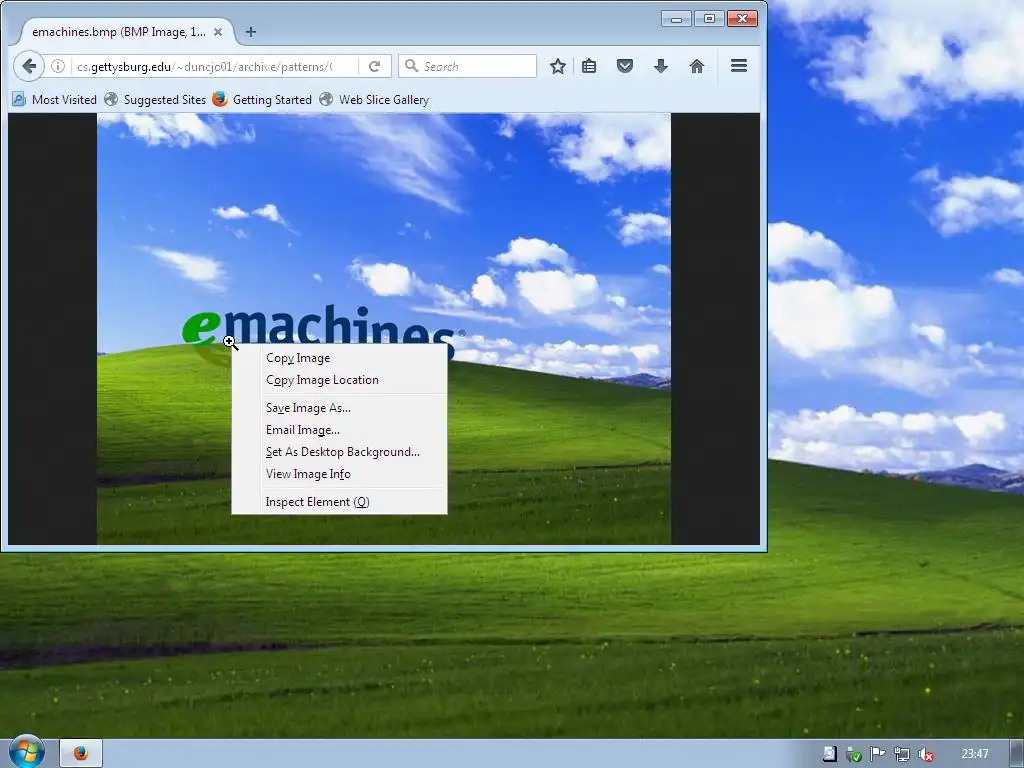Open site information icon in address bar
The width and height of the screenshot is (1024, 768).
(x=58, y=66)
